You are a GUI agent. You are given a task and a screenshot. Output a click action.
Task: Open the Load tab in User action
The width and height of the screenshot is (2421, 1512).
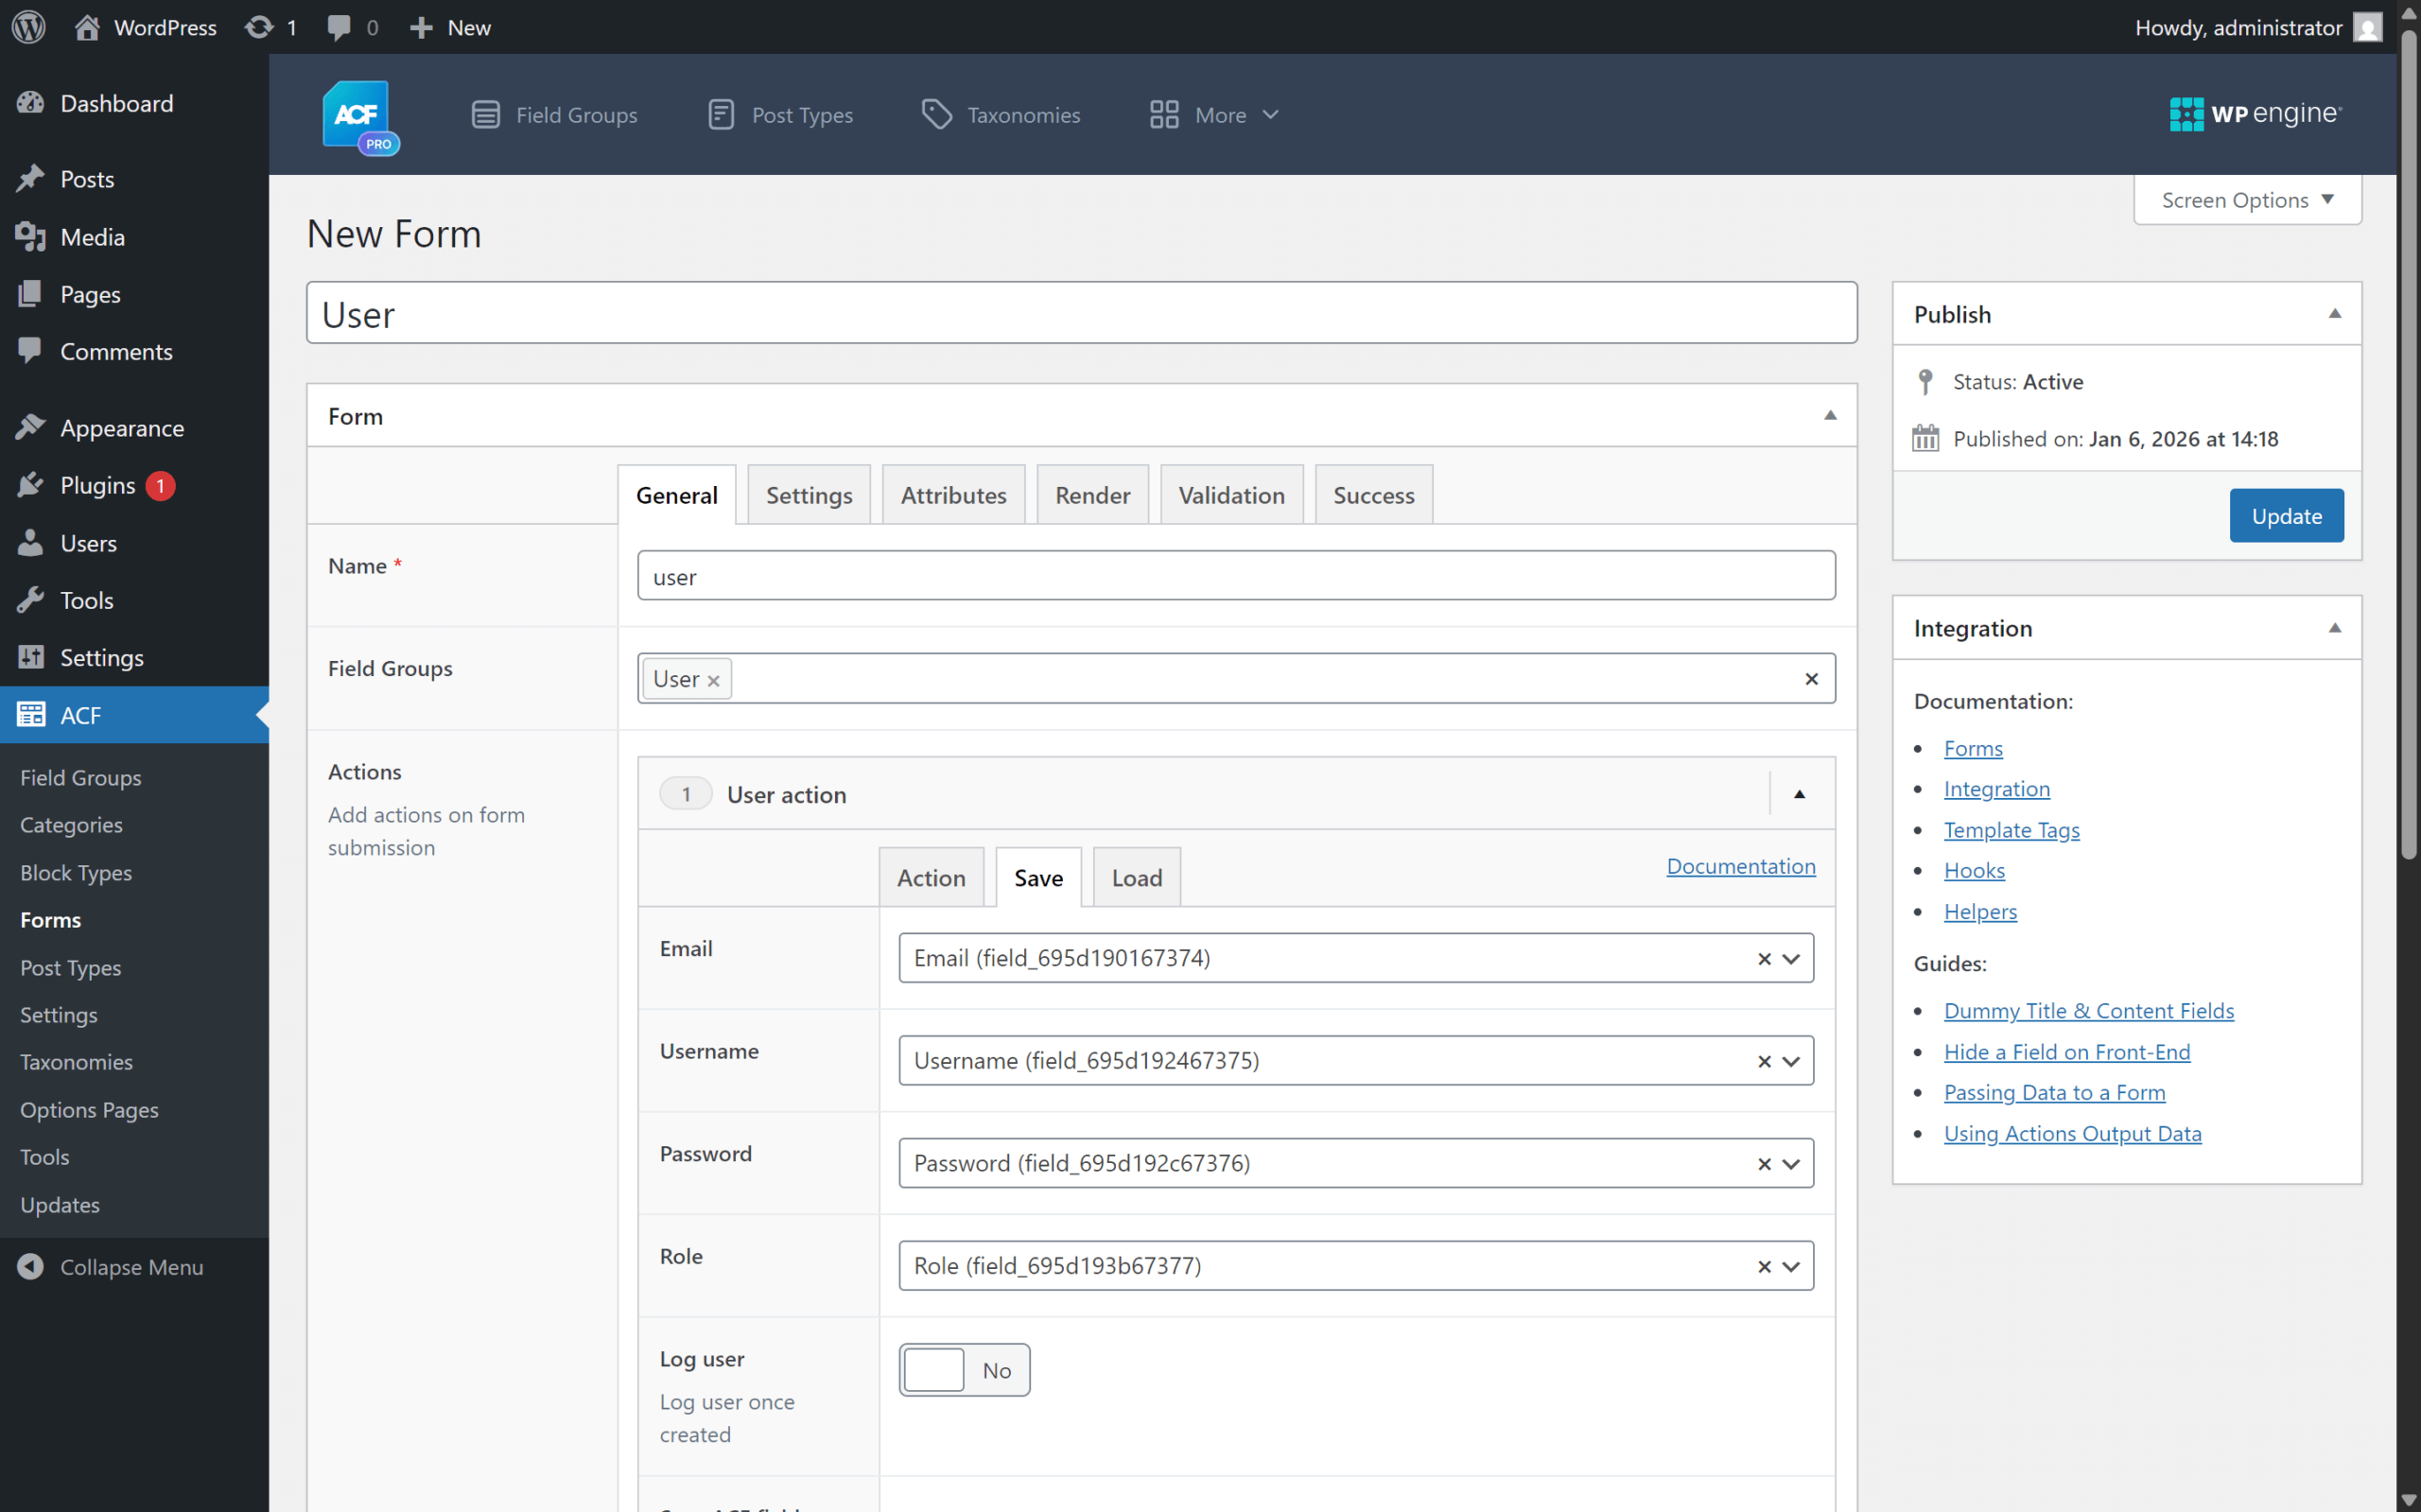1136,876
